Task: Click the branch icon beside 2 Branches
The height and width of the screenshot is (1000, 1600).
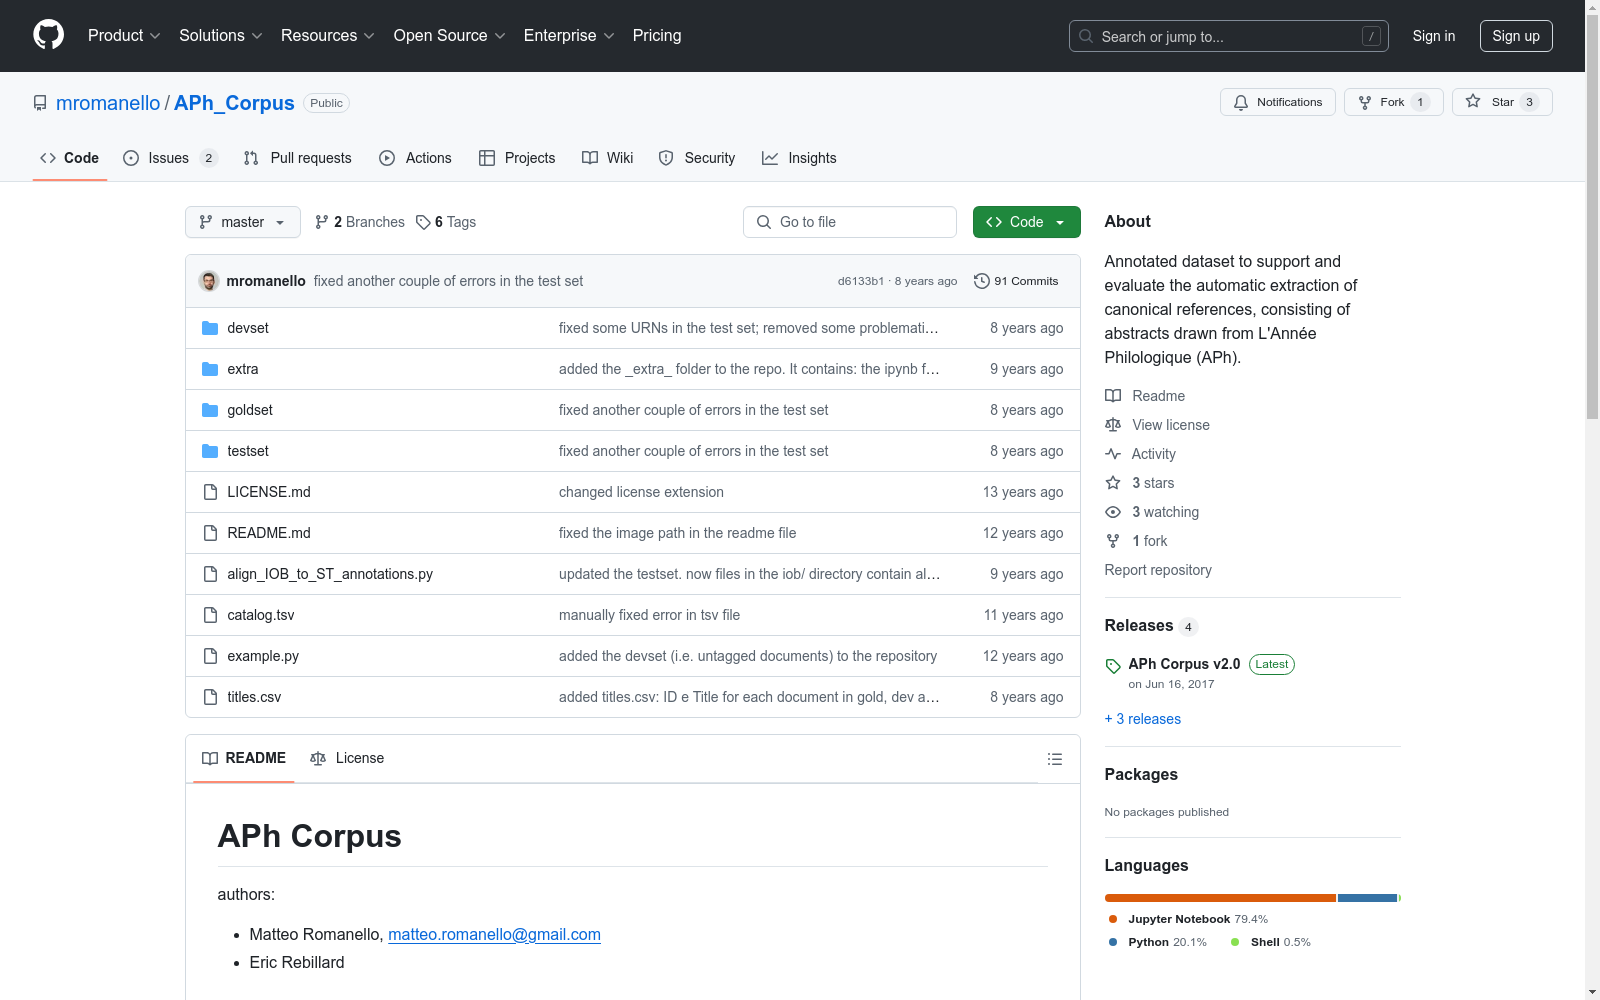Action: [x=322, y=222]
